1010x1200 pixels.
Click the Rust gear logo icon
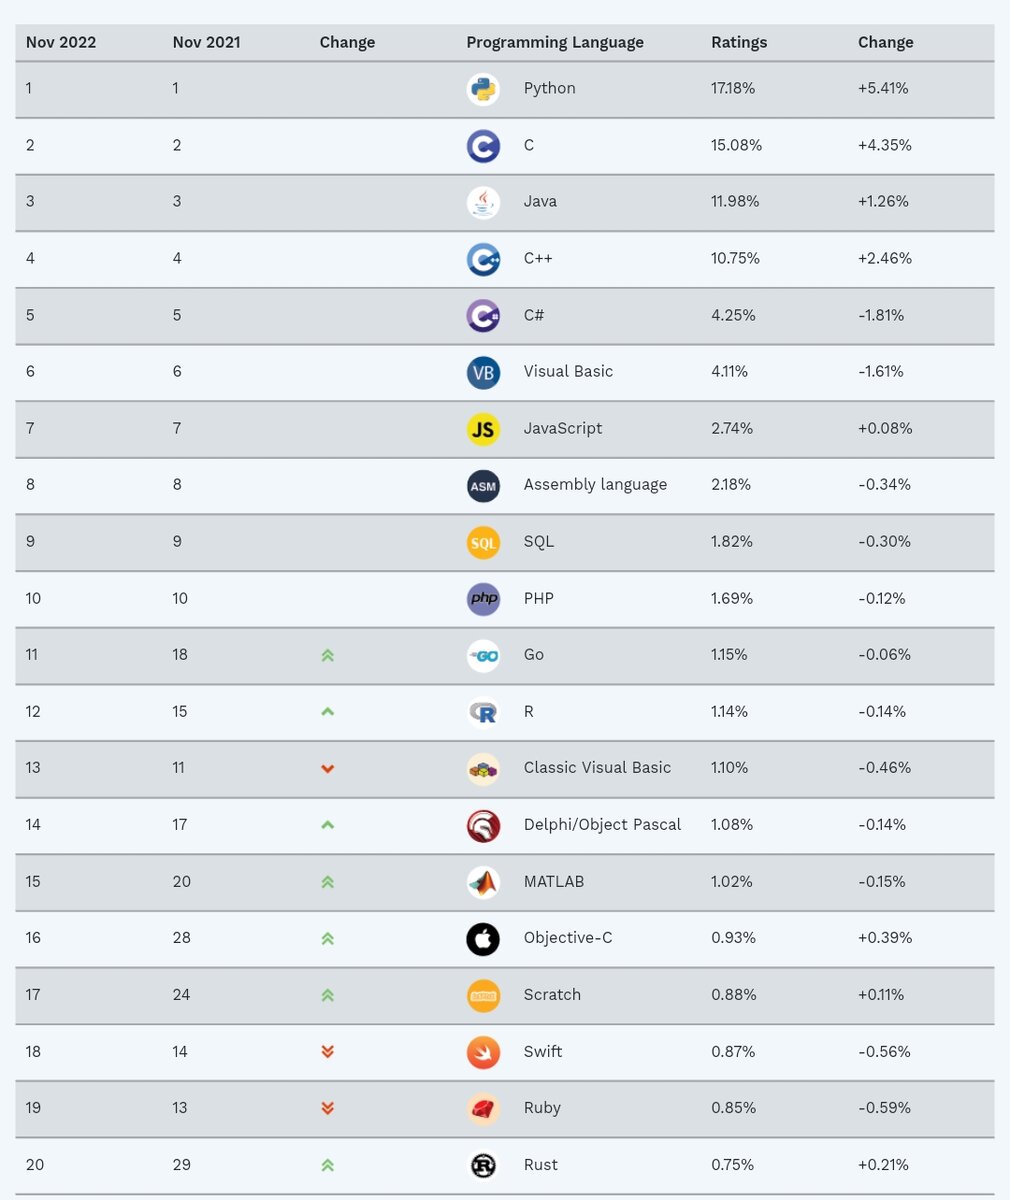click(483, 1165)
